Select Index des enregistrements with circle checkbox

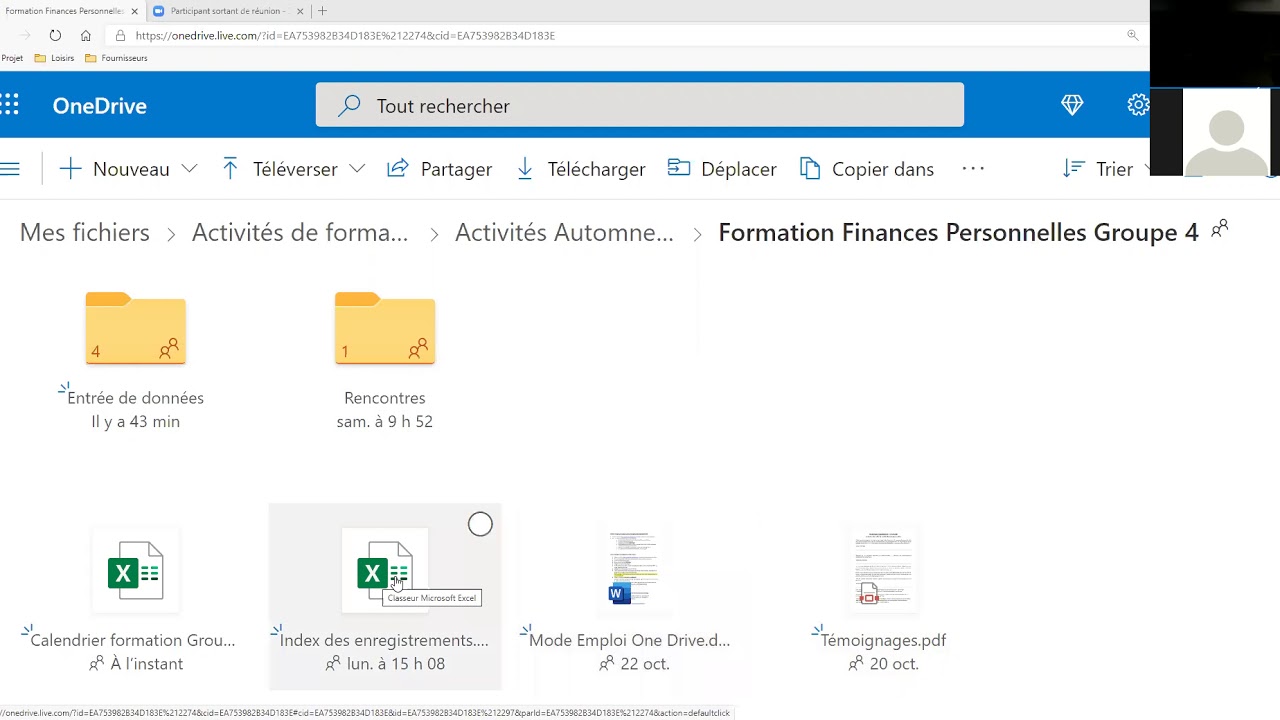480,524
